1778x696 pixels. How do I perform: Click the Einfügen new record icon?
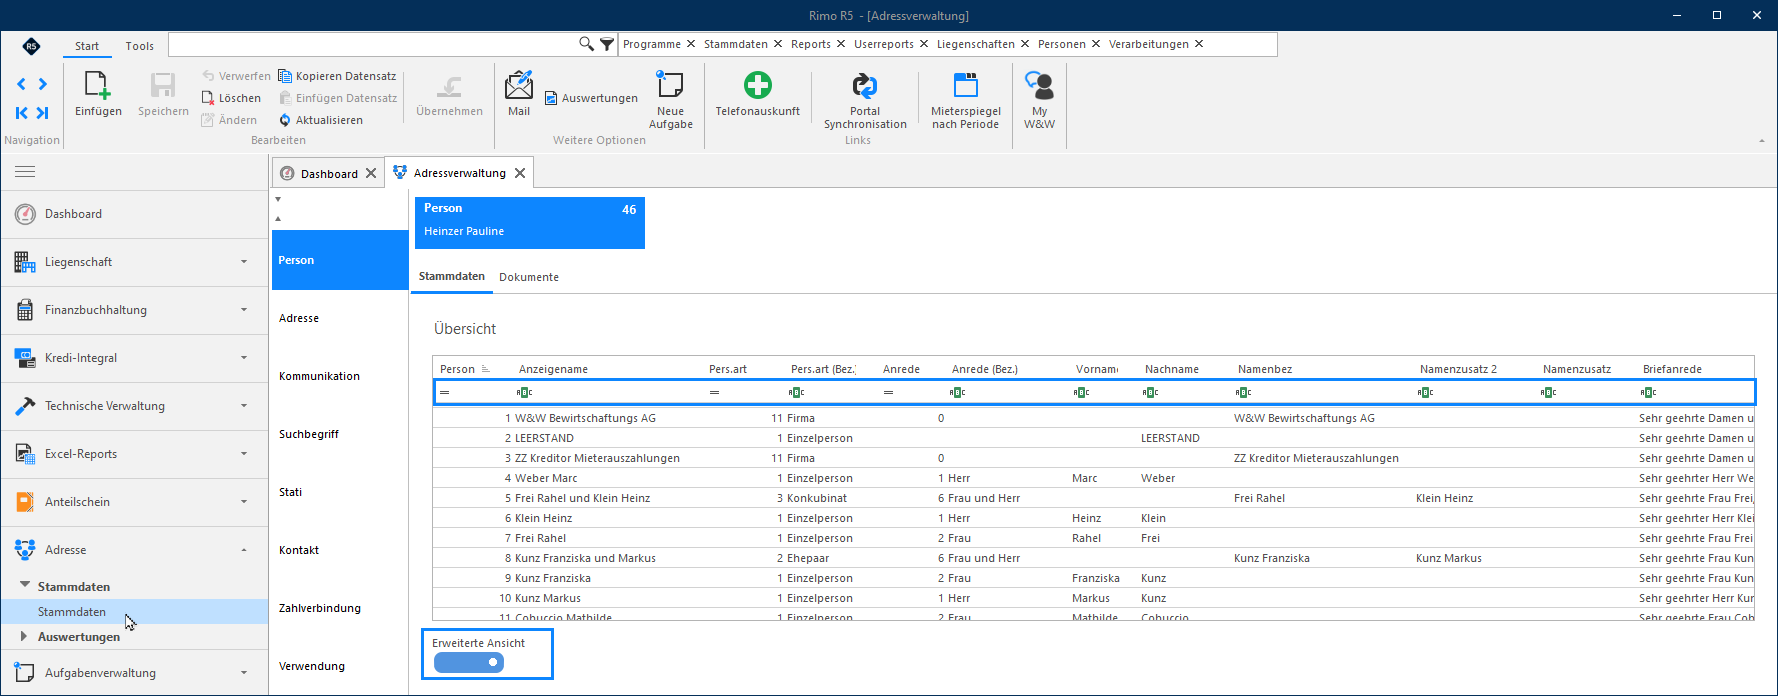pyautogui.click(x=98, y=86)
